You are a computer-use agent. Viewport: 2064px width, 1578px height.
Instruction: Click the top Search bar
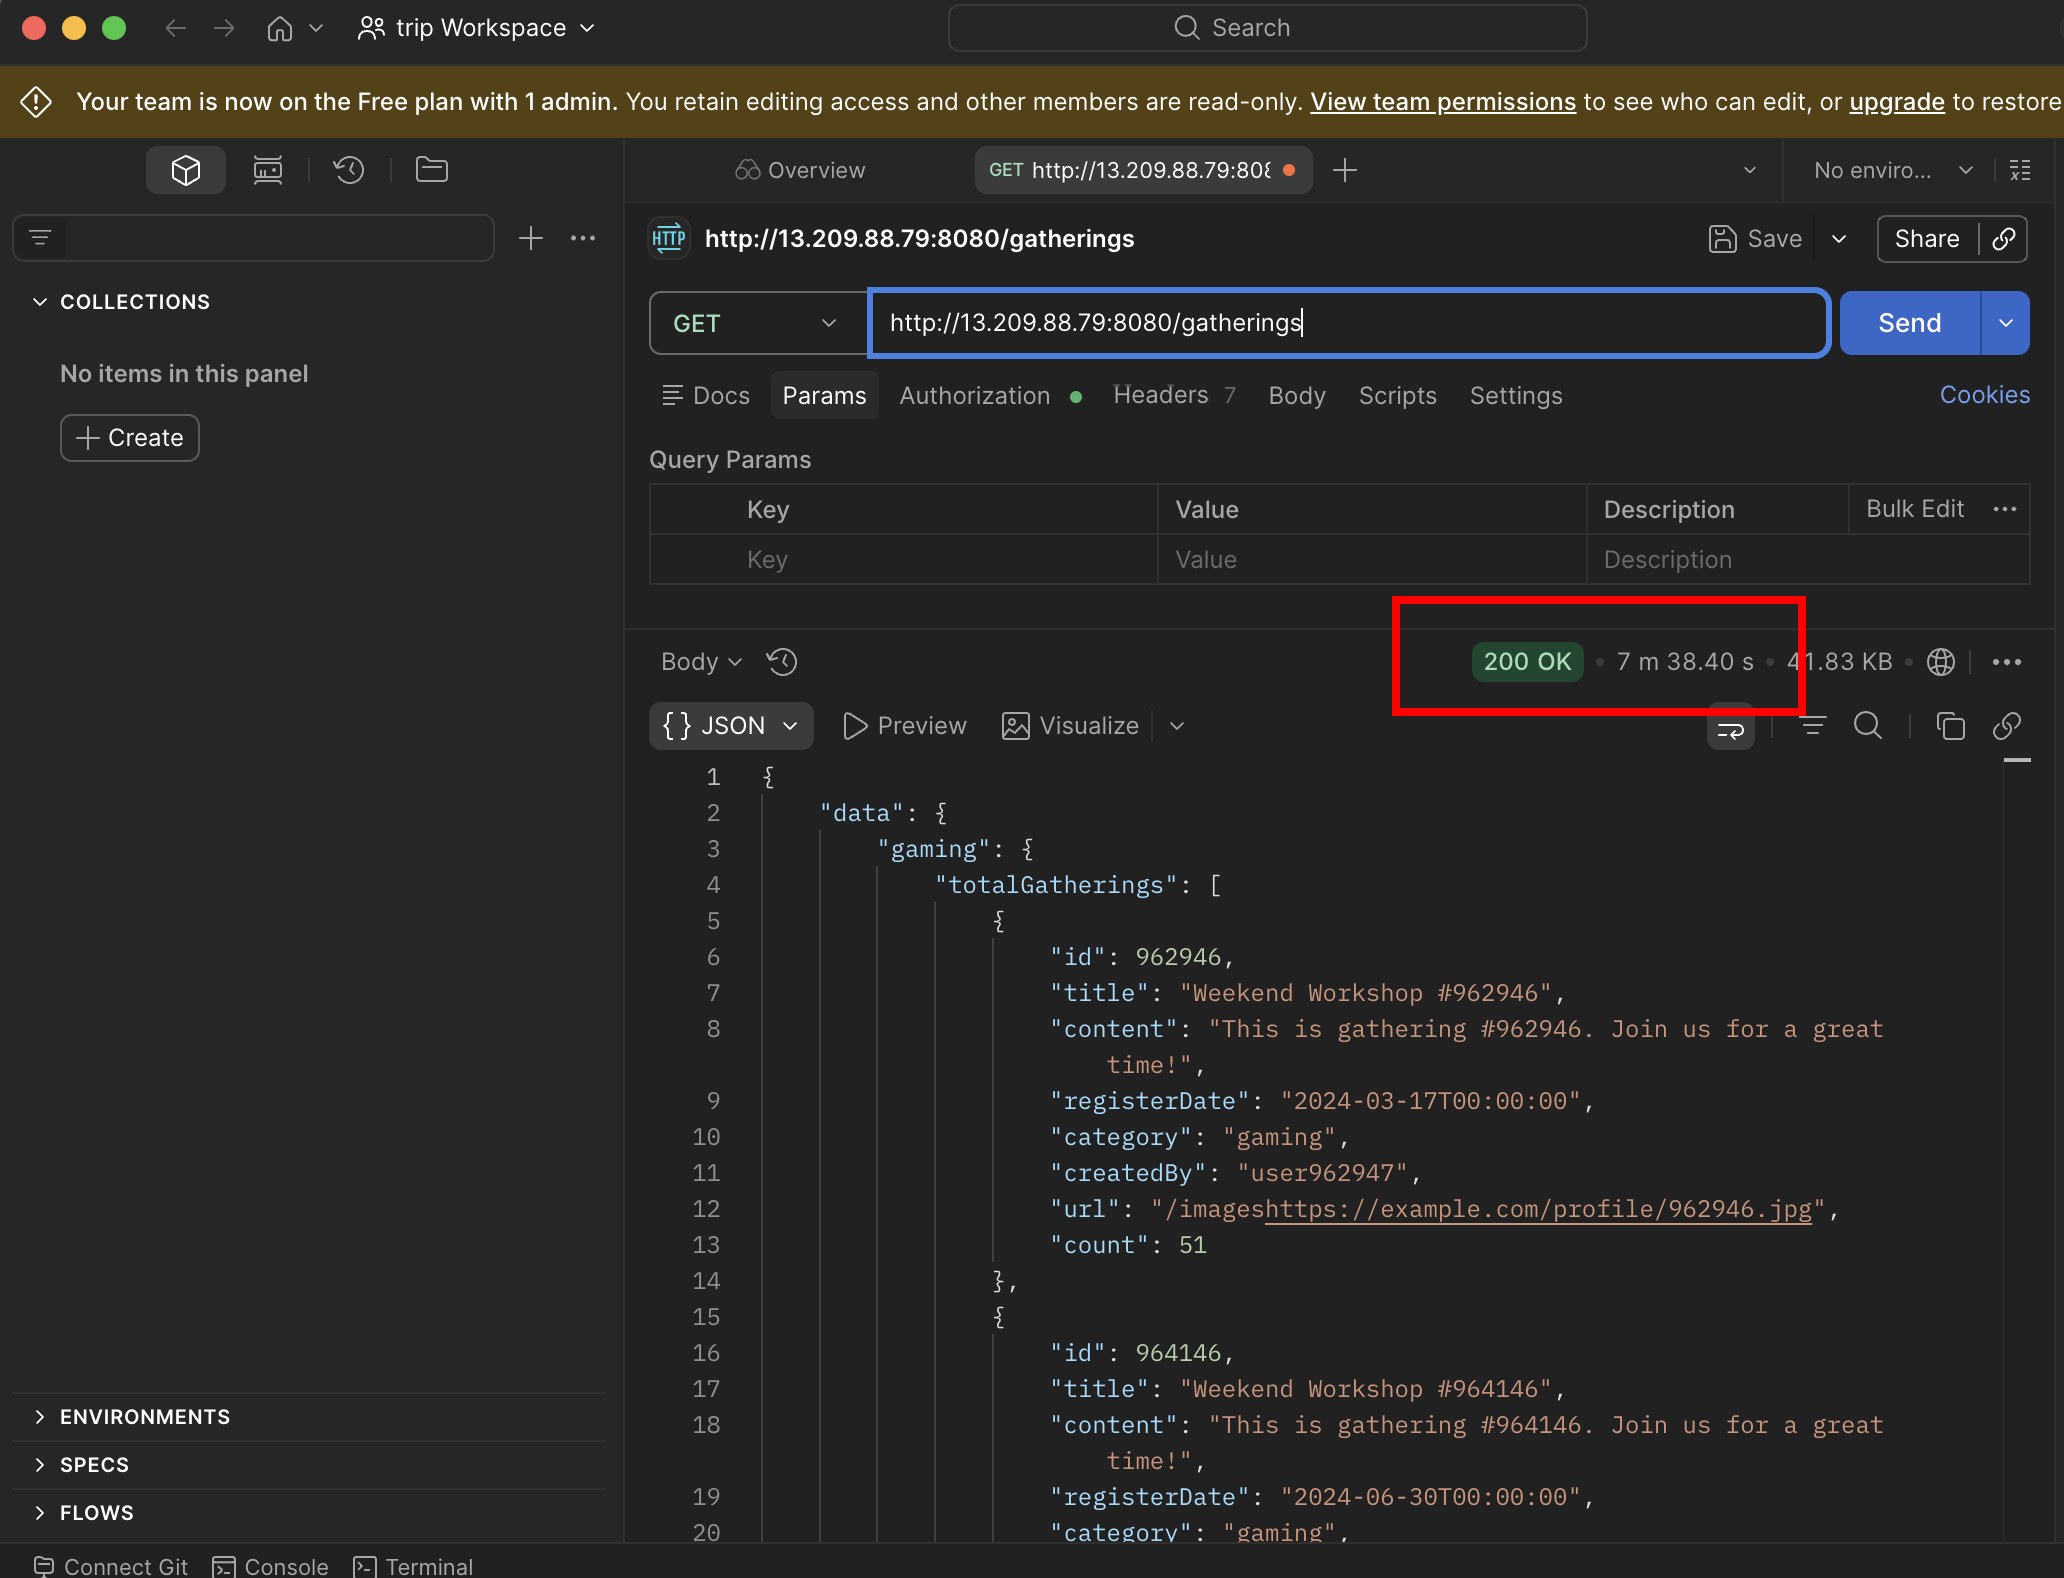pos(1267,28)
